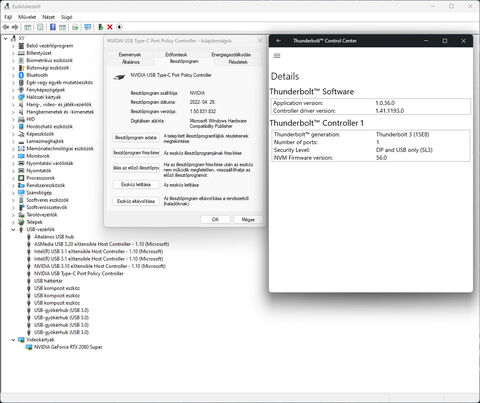The image size is (480, 403).
Task: Click the NVM Firmware version 56.0 value
Action: click(381, 158)
